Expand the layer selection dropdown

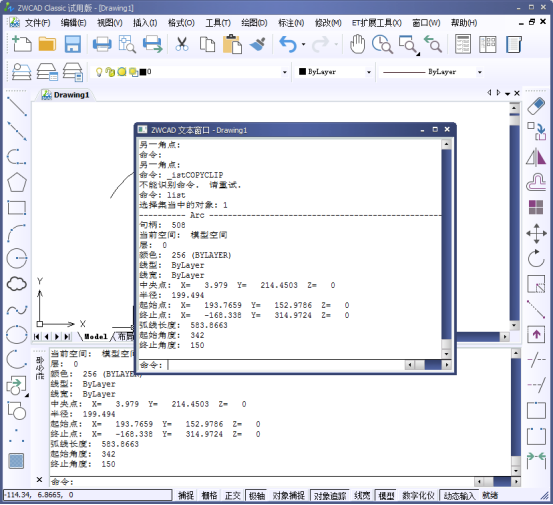click(284, 72)
